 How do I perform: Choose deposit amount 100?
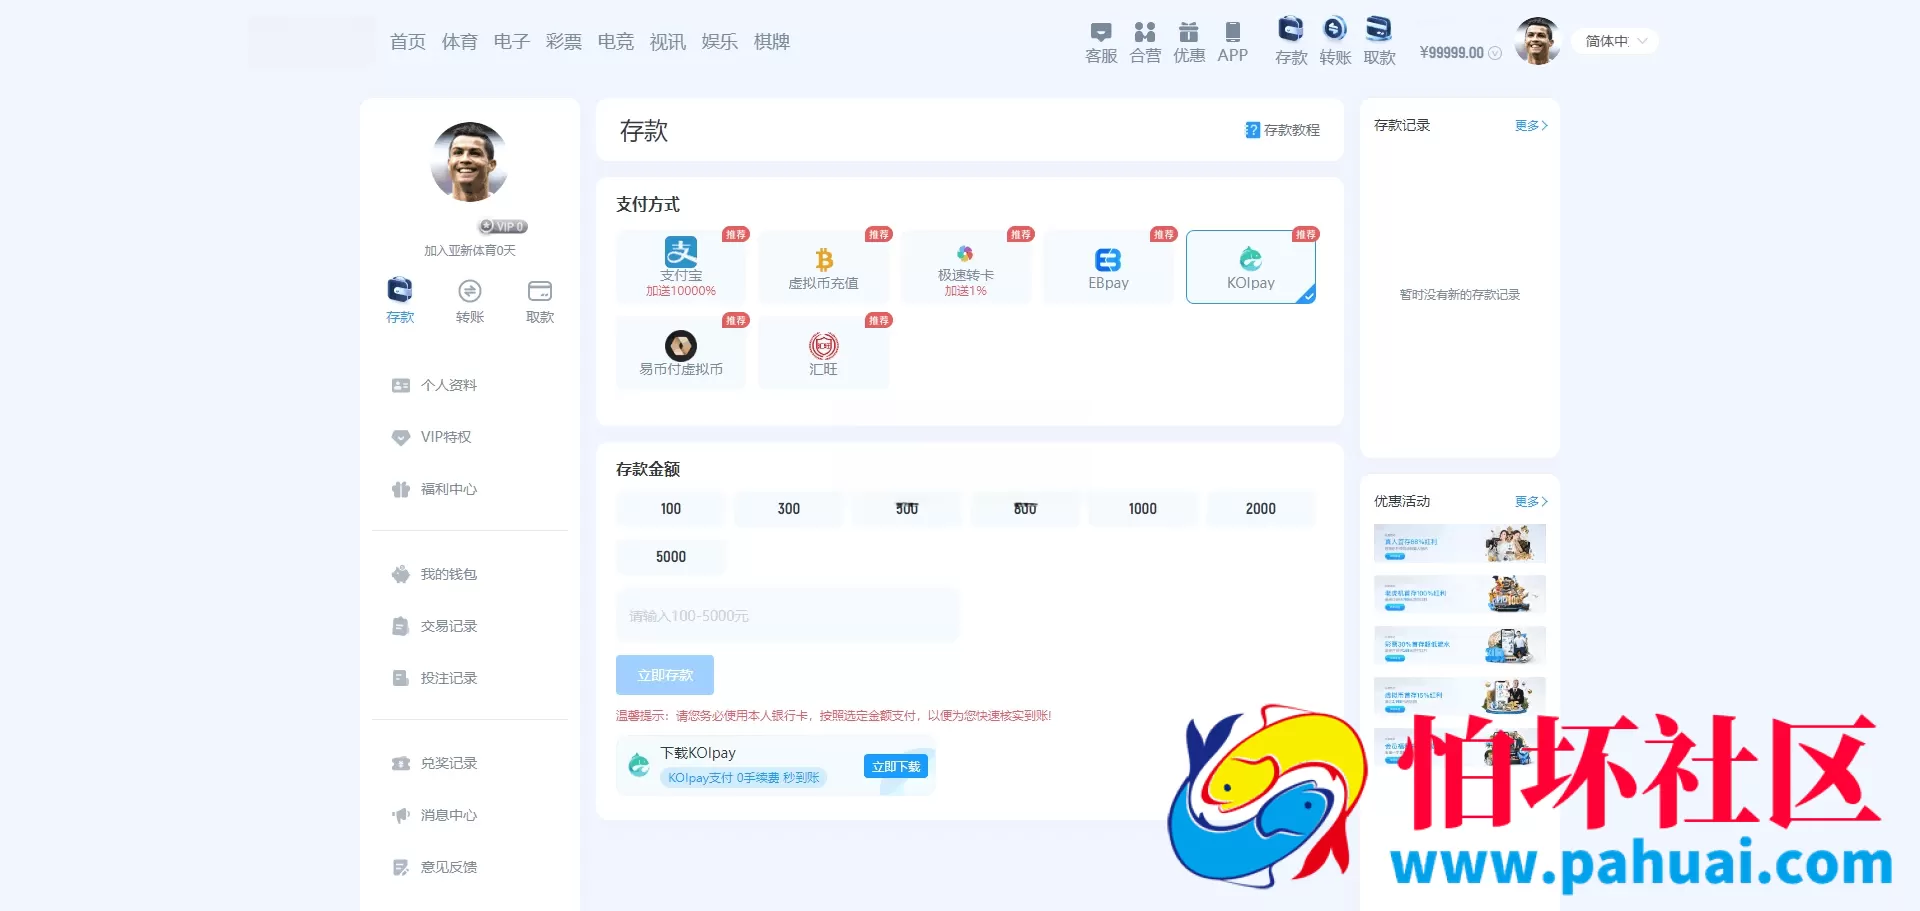pos(671,509)
